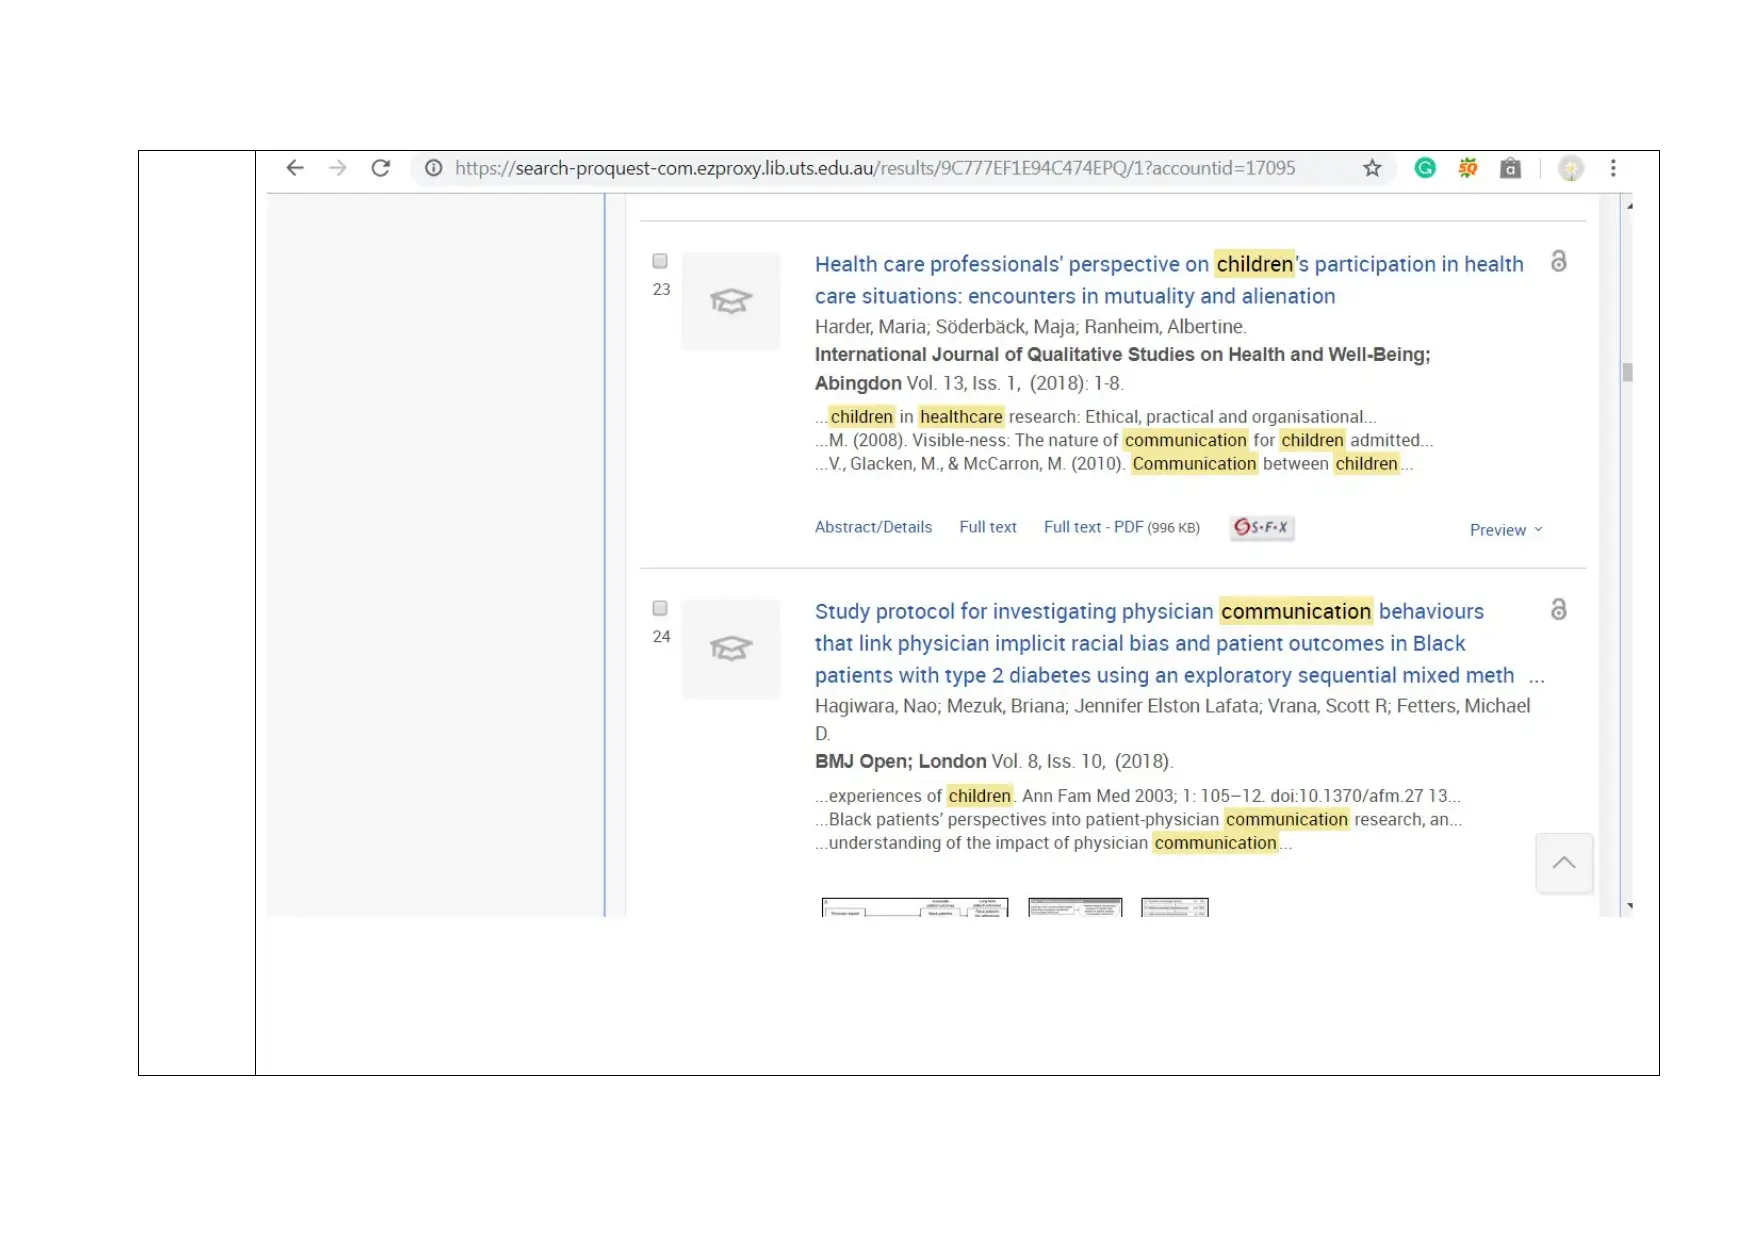This screenshot has height=1241, width=1754.
Task: Click the scholarly journal icon of result 24
Action: 731,649
